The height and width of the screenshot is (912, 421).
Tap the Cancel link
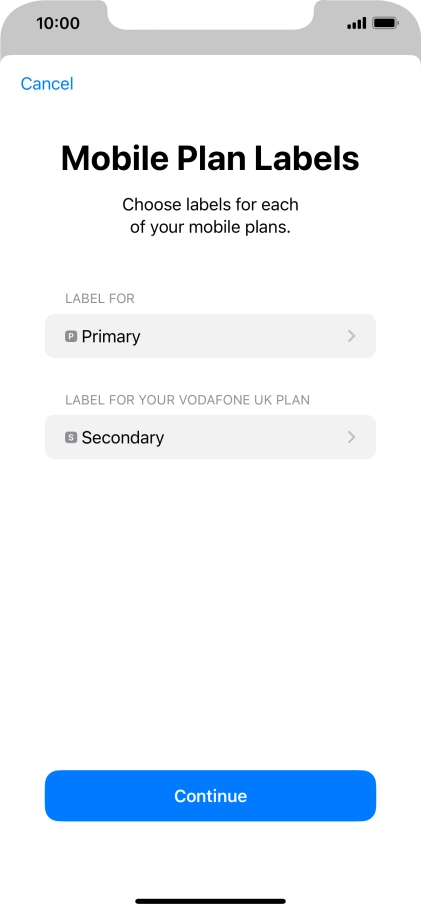pos(47,84)
